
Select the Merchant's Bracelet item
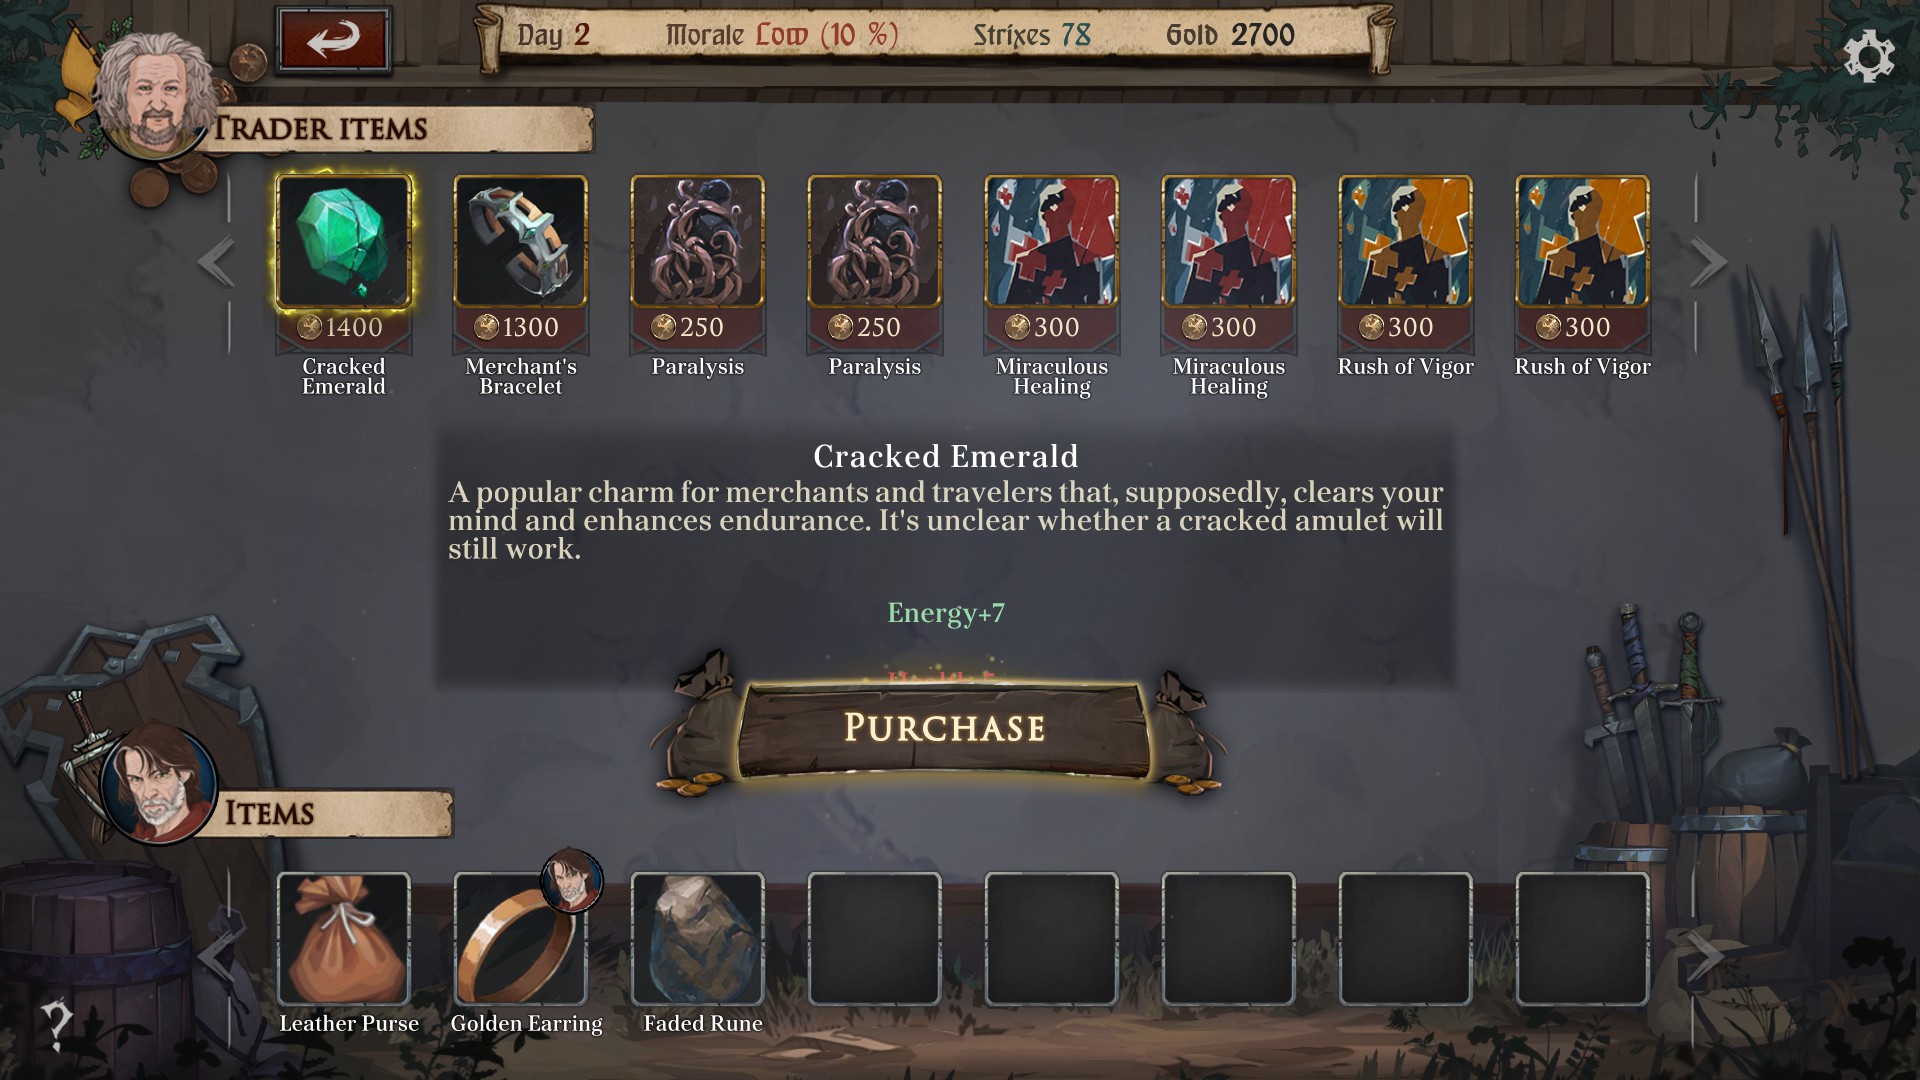pyautogui.click(x=520, y=242)
